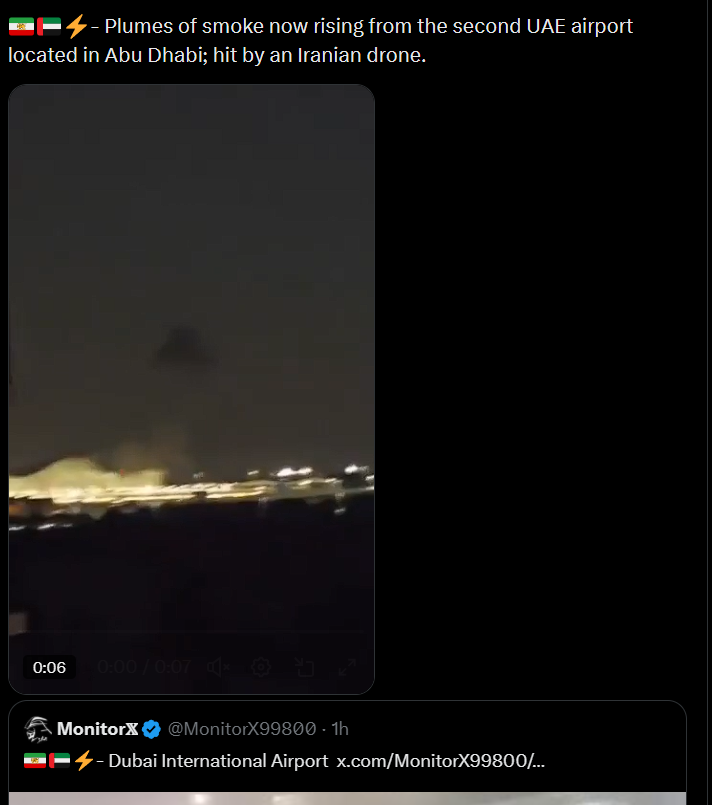This screenshot has height=805, width=712.
Task: Click the MonitorX profile avatar
Action: coord(38,728)
